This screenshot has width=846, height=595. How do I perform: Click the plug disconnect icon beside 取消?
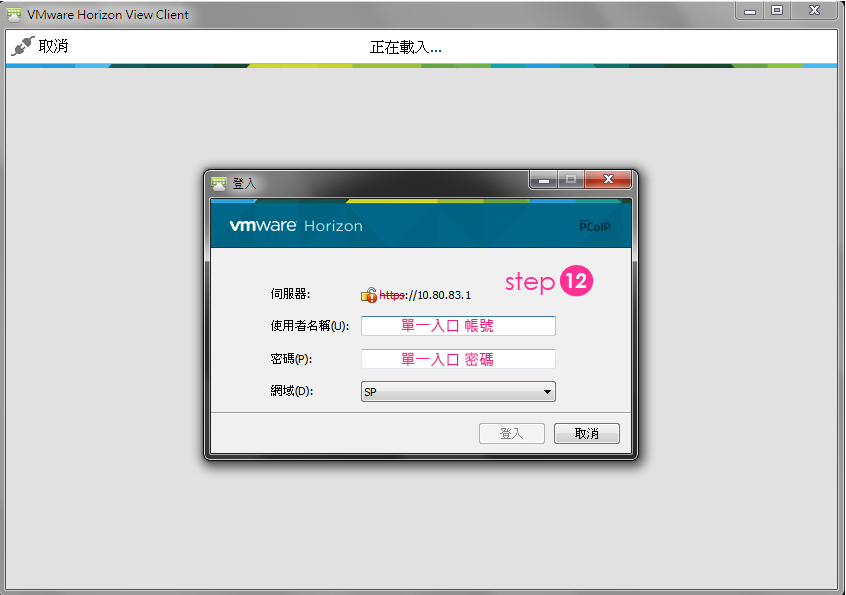pos(23,46)
